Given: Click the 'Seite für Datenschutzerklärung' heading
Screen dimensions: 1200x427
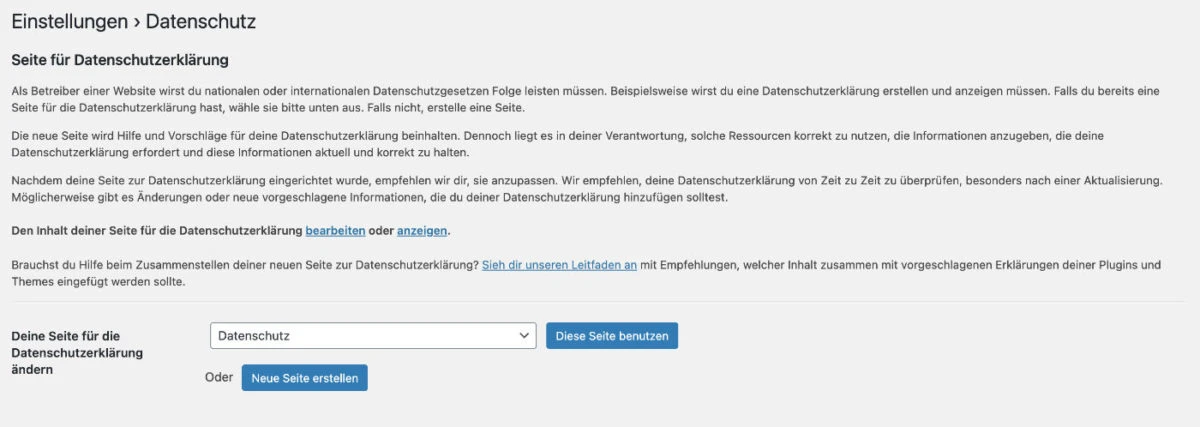Looking at the screenshot, I should click(x=120, y=60).
